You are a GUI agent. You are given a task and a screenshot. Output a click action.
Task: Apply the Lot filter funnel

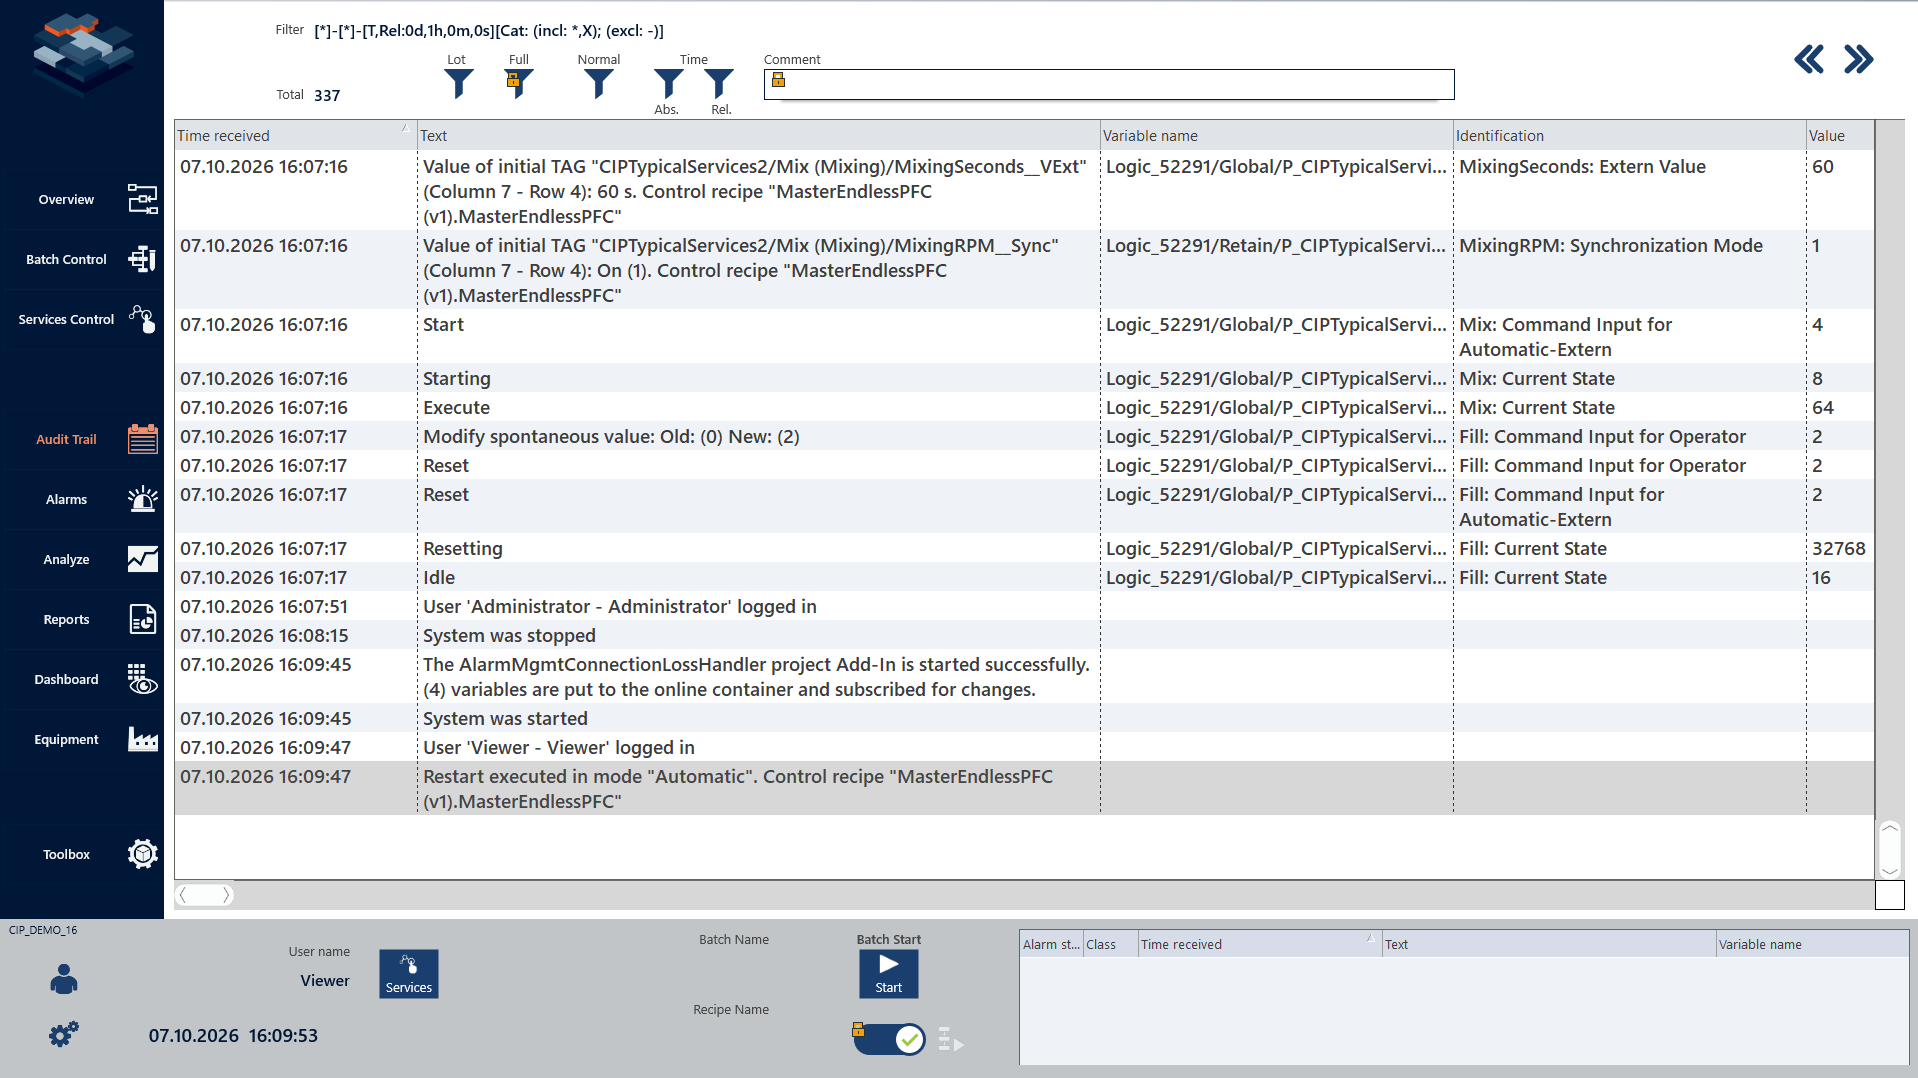pyautogui.click(x=458, y=84)
